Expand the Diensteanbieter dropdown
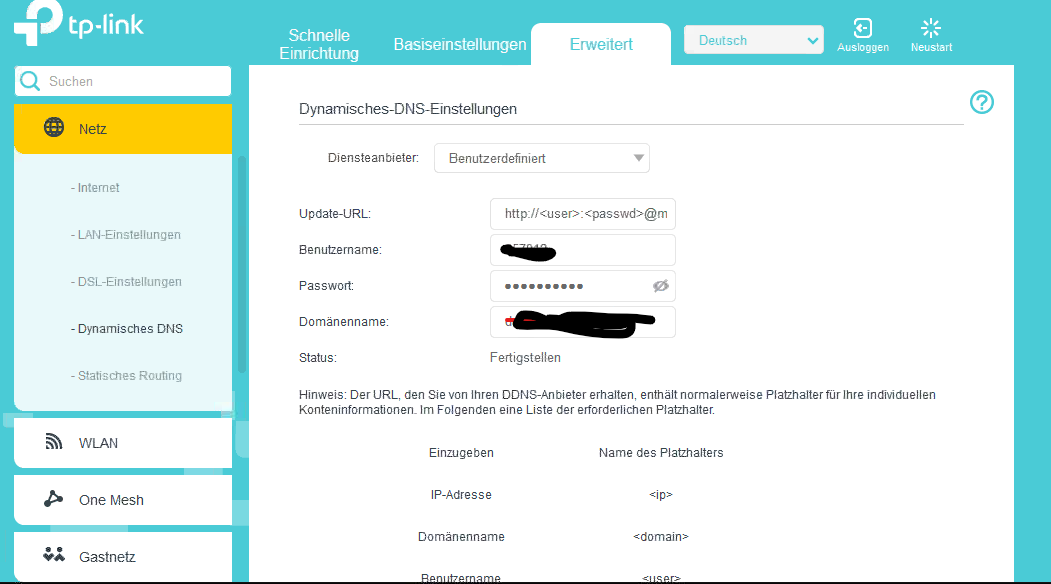 pos(541,158)
